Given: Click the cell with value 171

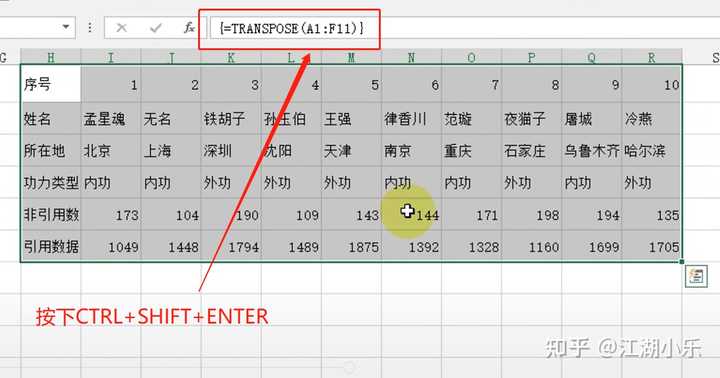Looking at the screenshot, I should 472,214.
